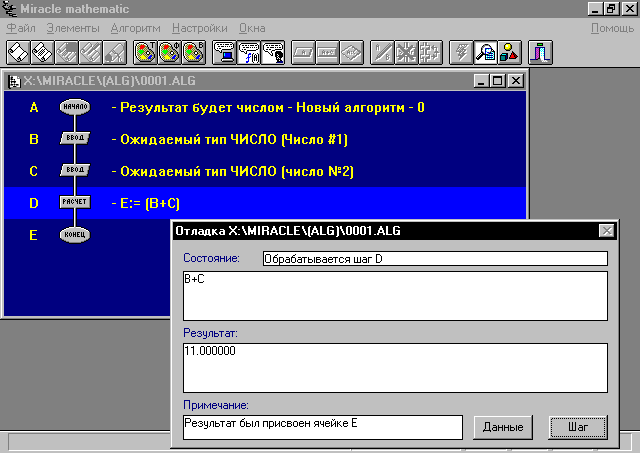Select the "ввод" input block in row B
This screenshot has width=640, height=454.
click(75, 138)
